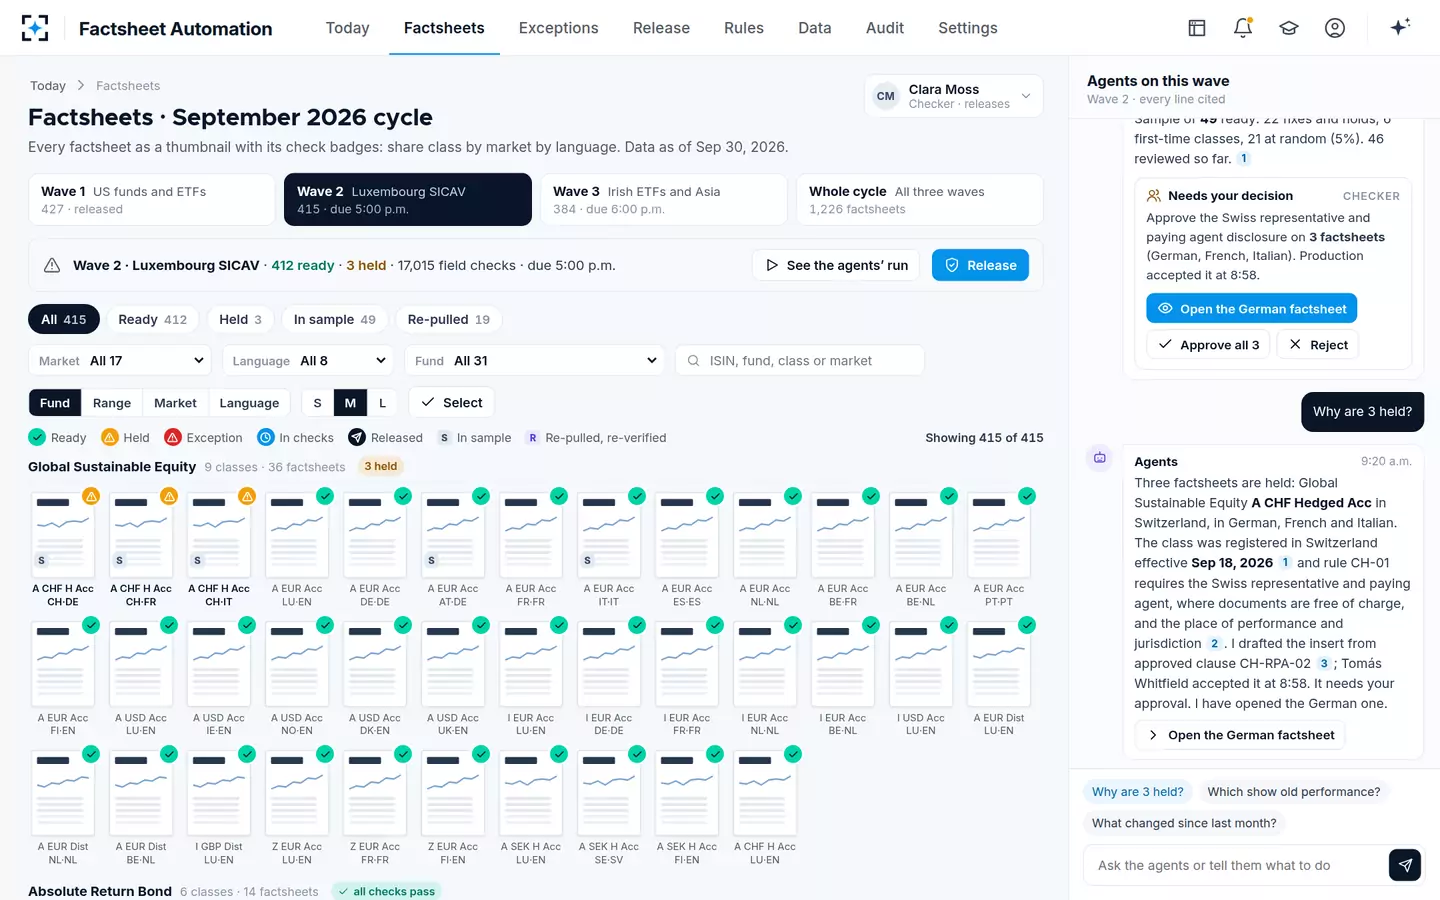1440x900 pixels.
Task: Open the graduation cap learning icon
Action: click(x=1289, y=28)
